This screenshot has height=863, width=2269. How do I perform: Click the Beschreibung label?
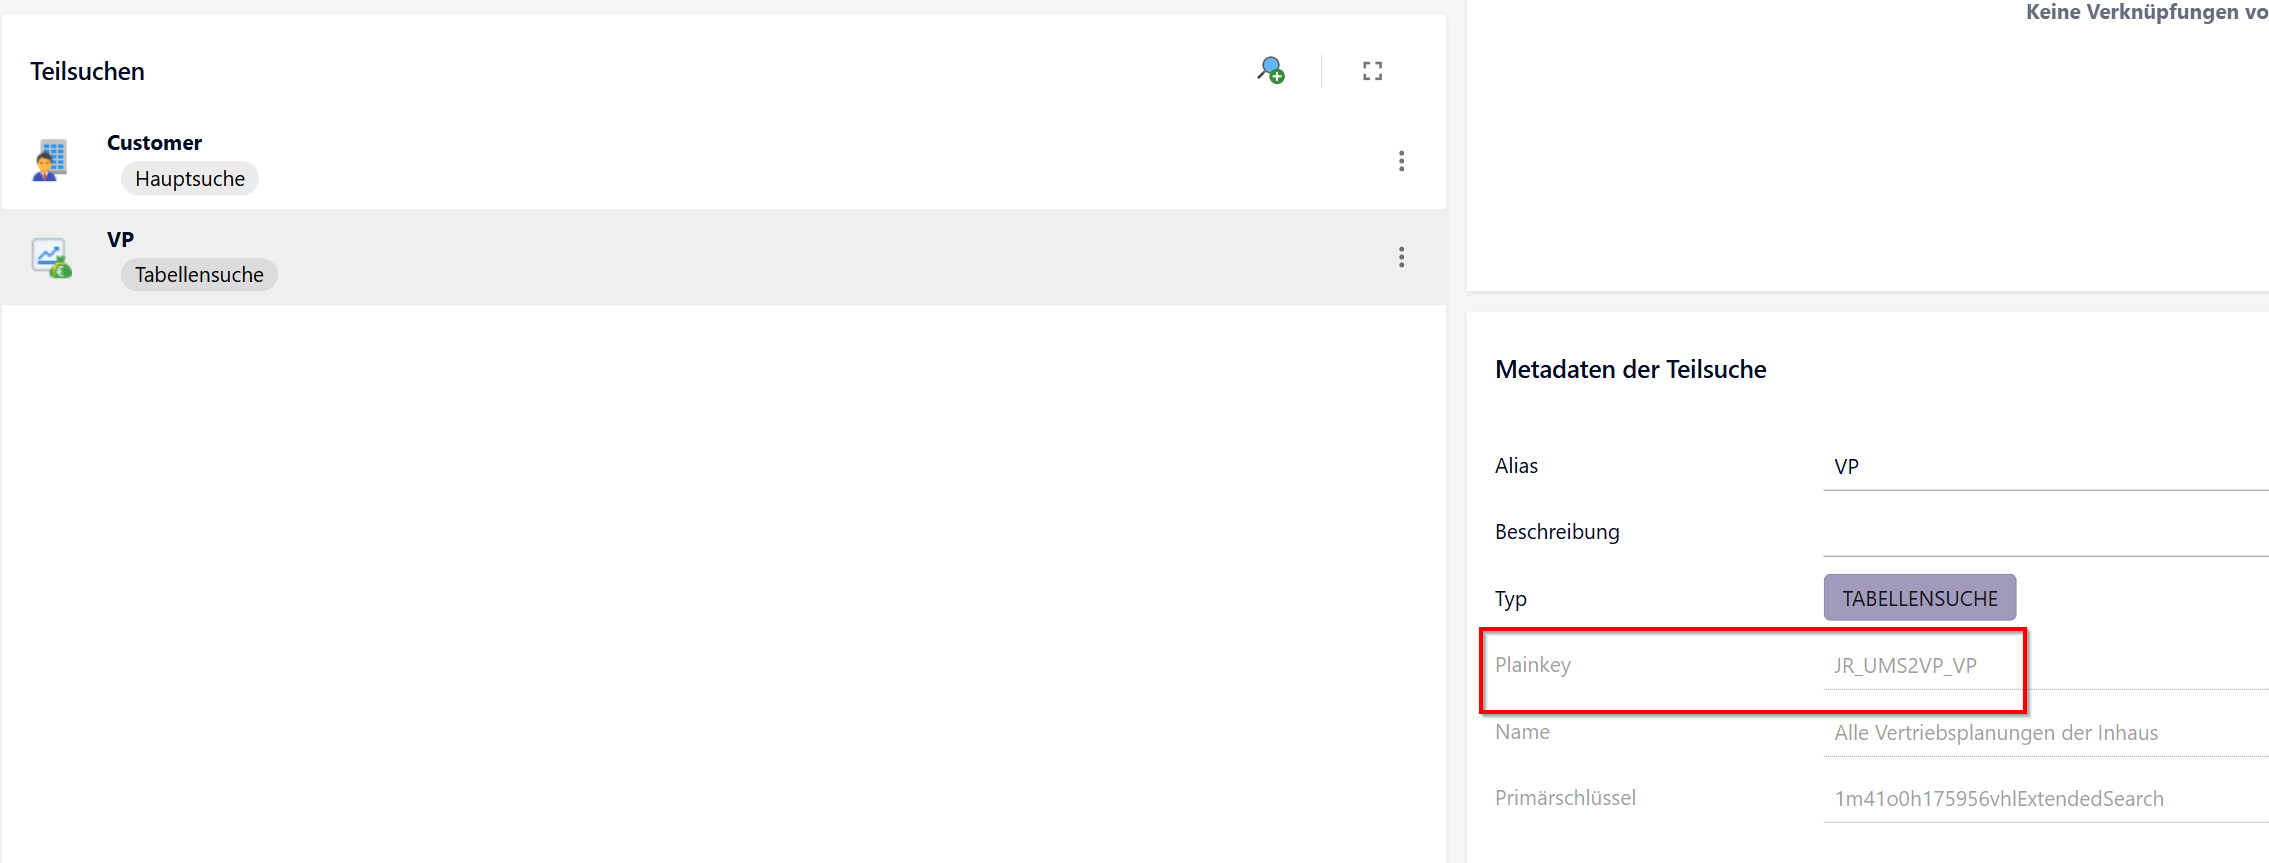point(1557,532)
